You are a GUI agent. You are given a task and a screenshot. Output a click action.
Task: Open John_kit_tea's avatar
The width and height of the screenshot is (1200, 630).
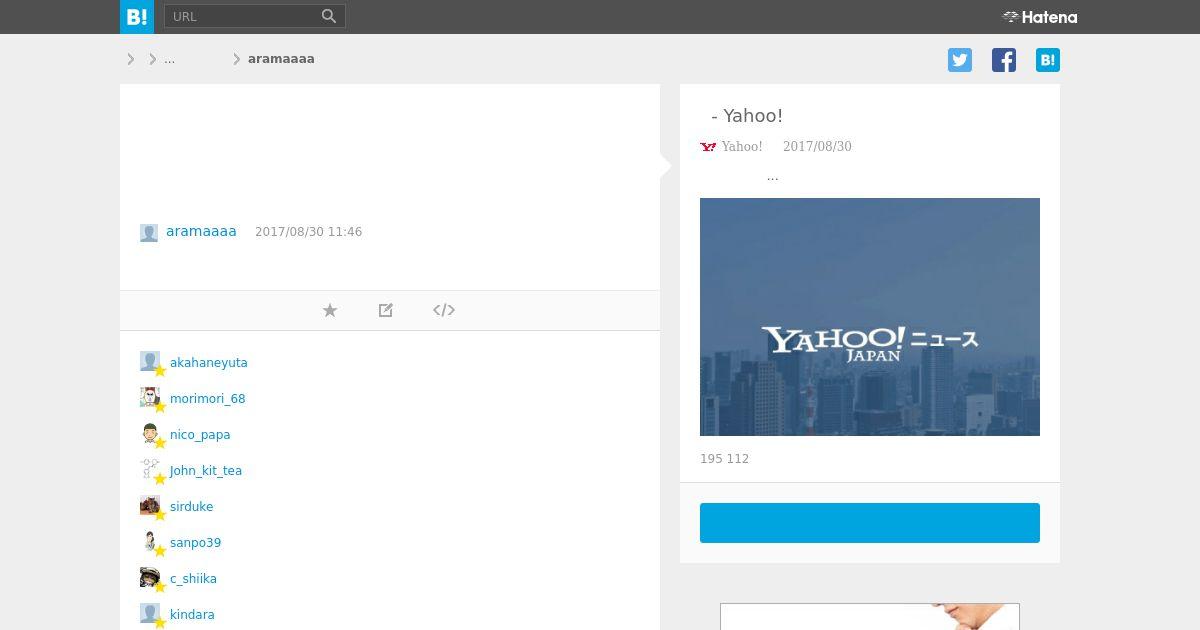coord(150,470)
